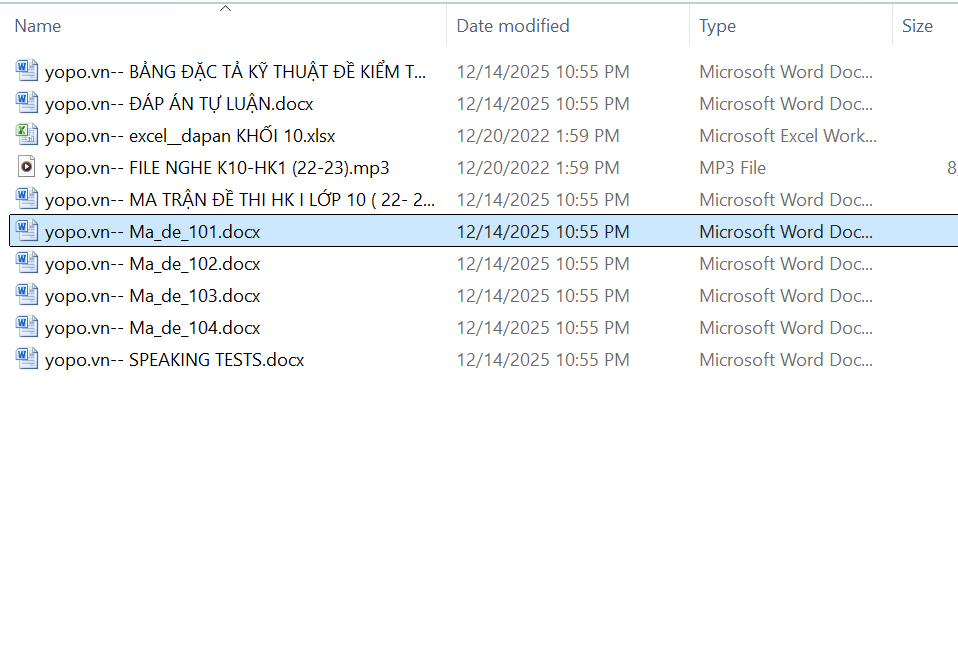Click Word icon of SPEAKING TESTS.docx
Screen dimensions: 958x671
tap(27, 359)
